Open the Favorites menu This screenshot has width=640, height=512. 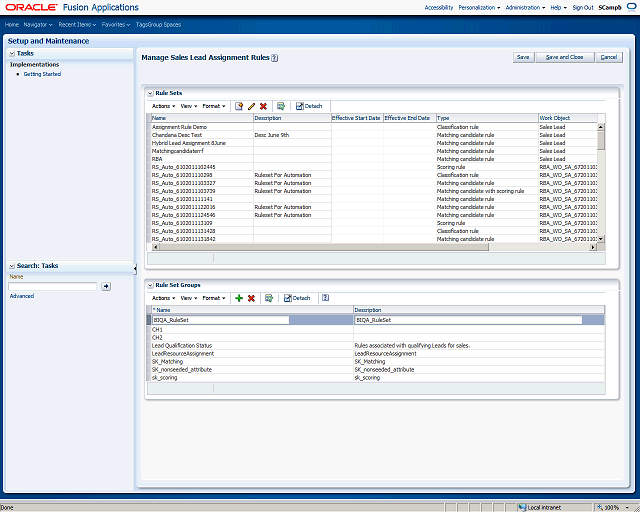pos(116,24)
